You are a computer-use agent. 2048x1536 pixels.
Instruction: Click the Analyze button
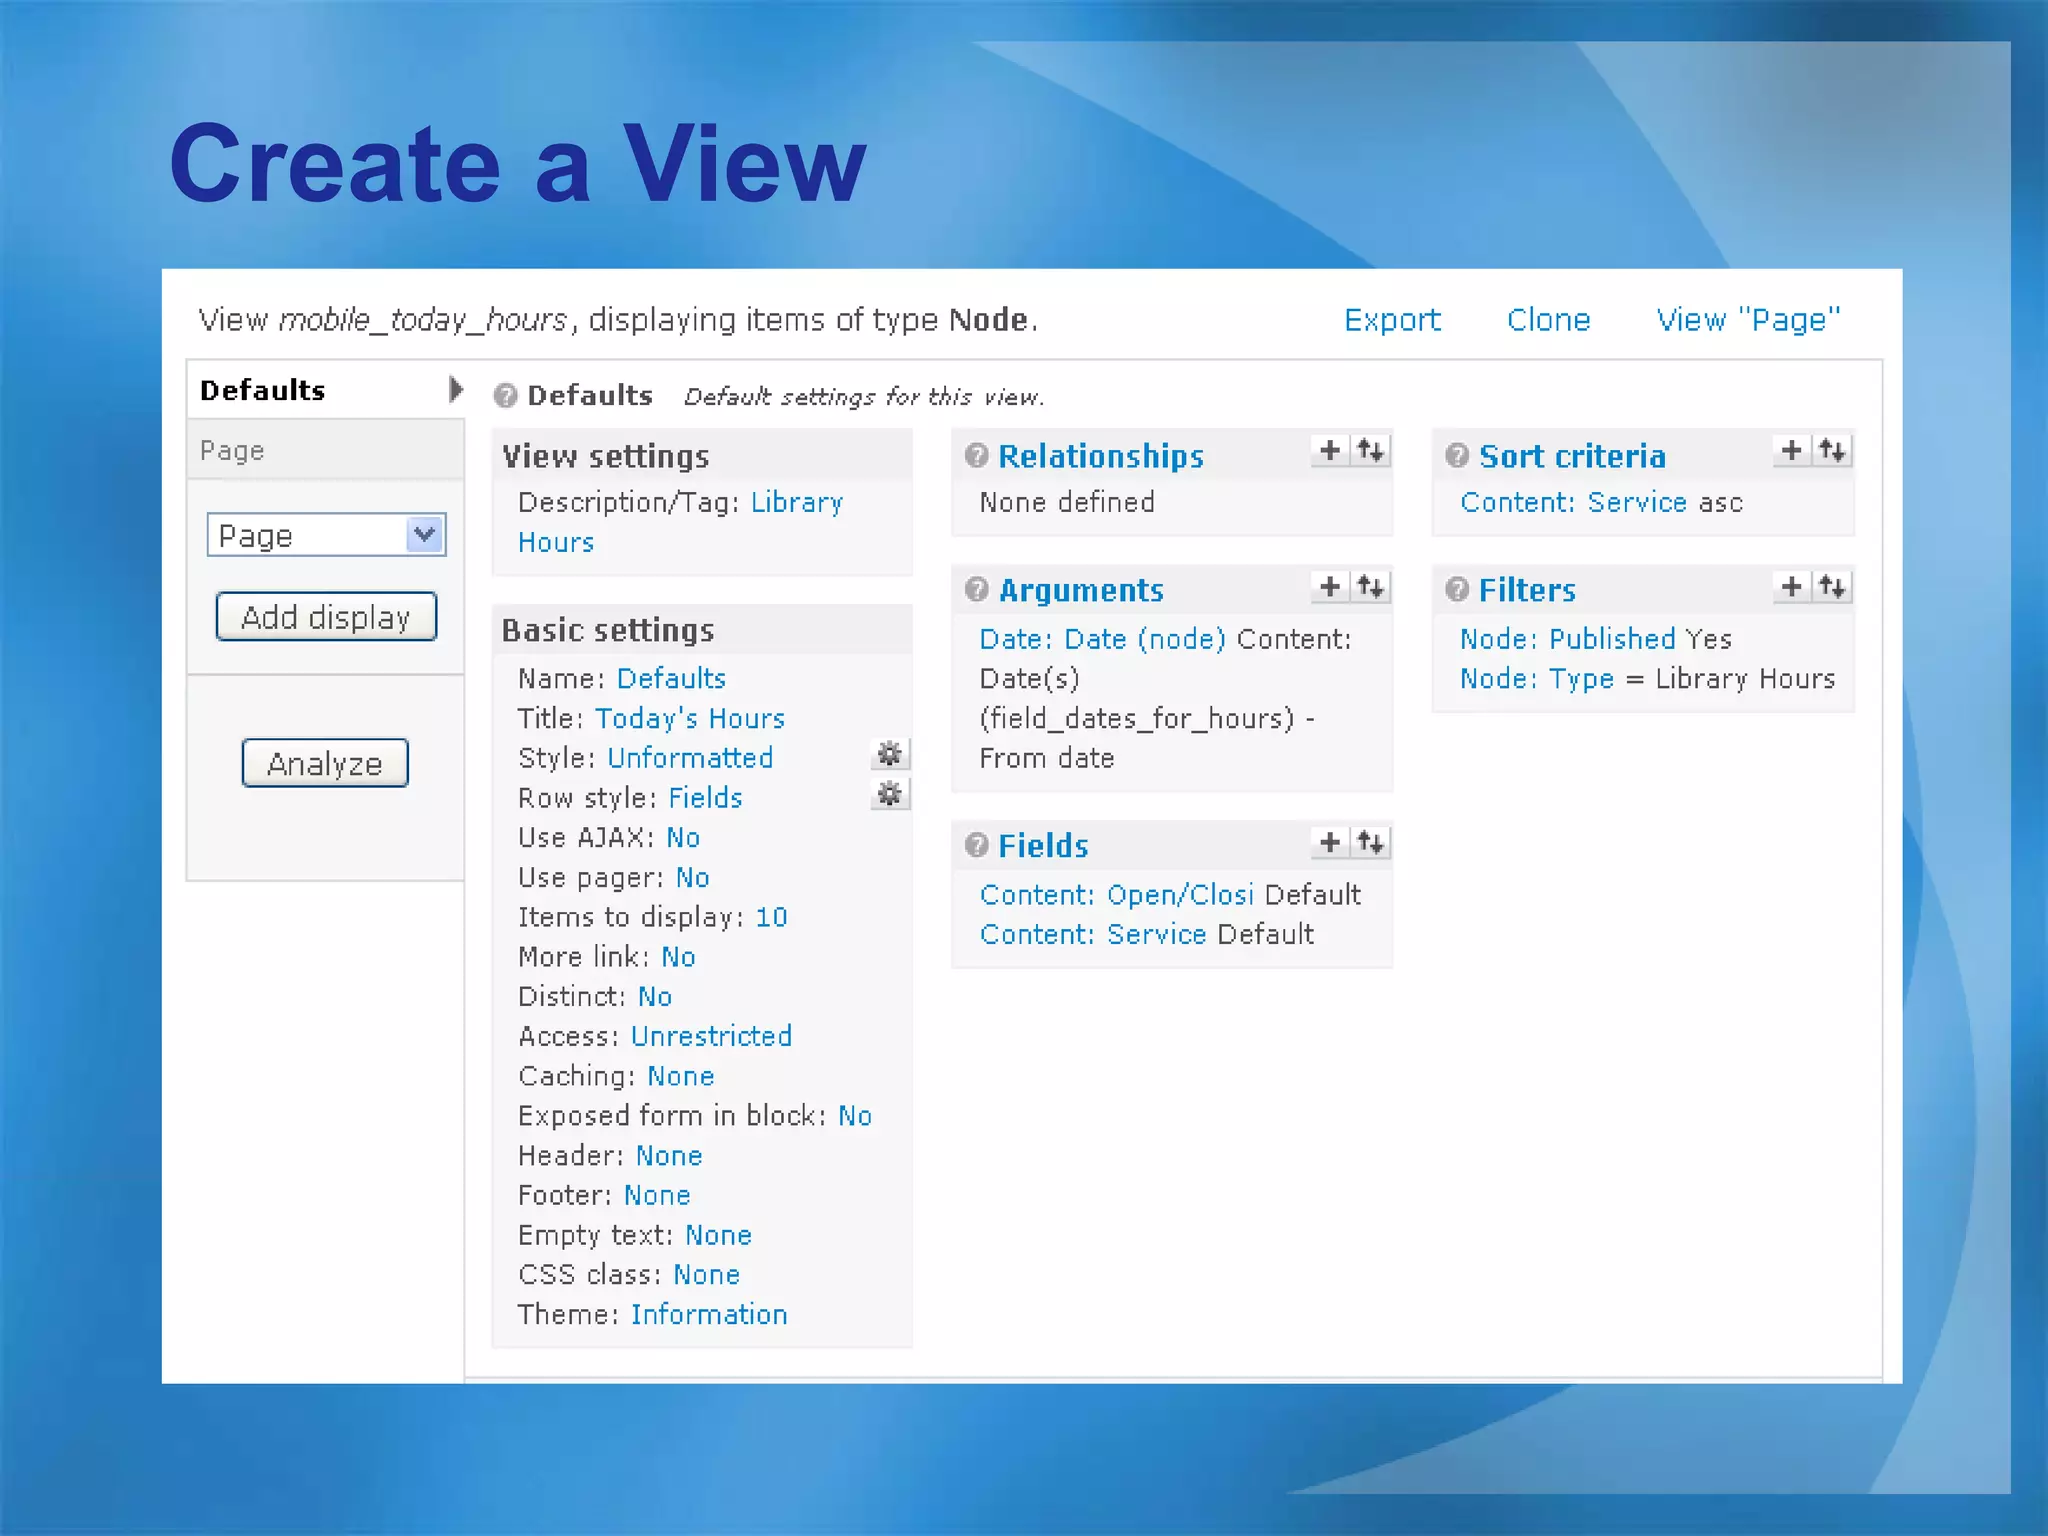(x=325, y=764)
